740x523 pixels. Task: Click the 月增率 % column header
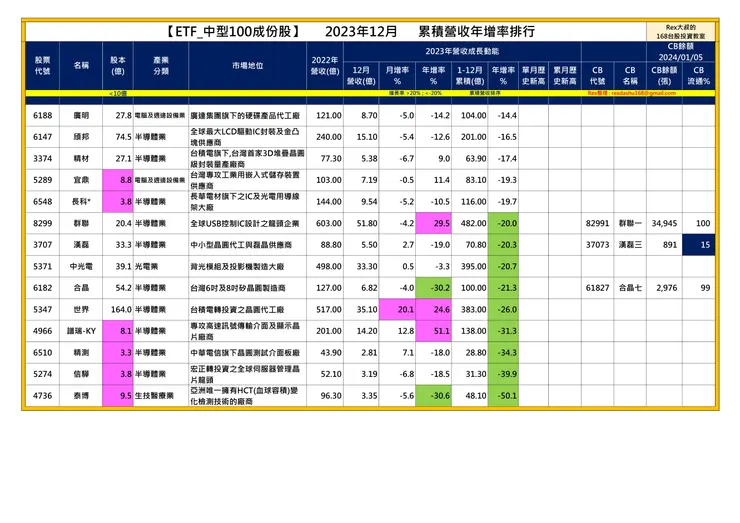click(x=397, y=76)
